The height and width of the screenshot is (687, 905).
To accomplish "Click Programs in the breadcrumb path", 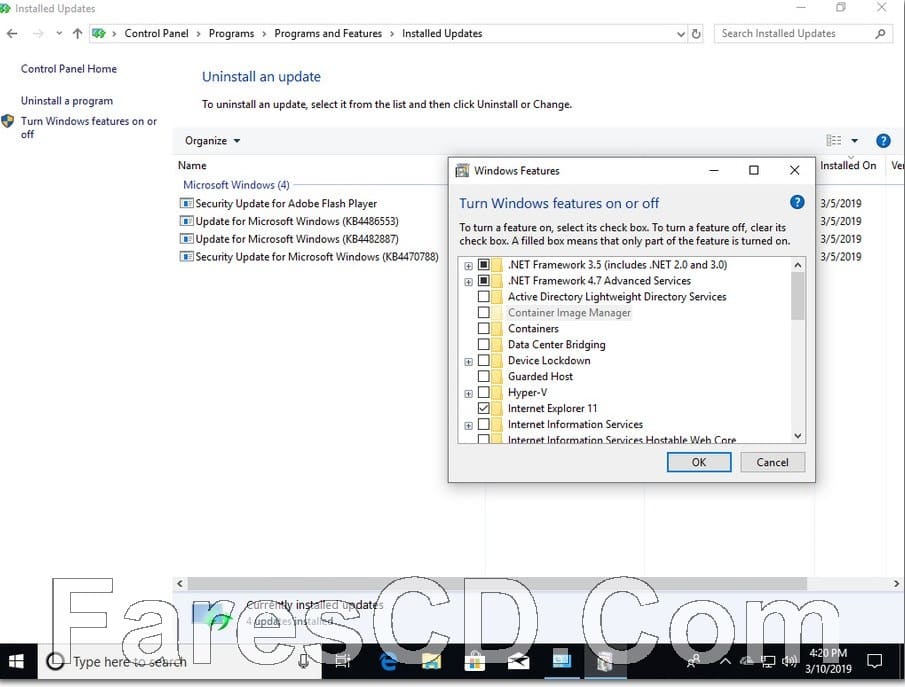I will [x=231, y=33].
